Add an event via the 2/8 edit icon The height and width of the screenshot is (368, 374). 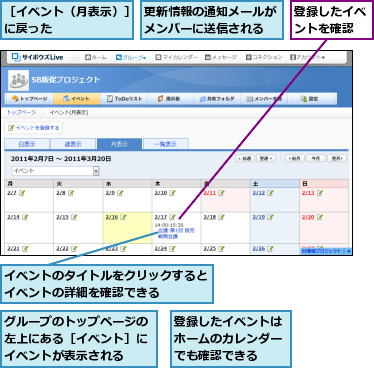click(x=71, y=193)
